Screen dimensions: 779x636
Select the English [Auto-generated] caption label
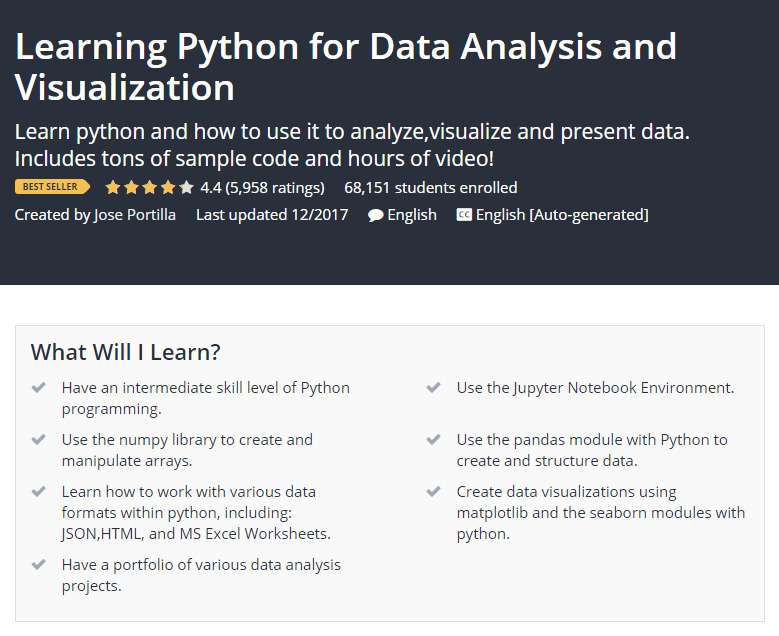point(562,214)
